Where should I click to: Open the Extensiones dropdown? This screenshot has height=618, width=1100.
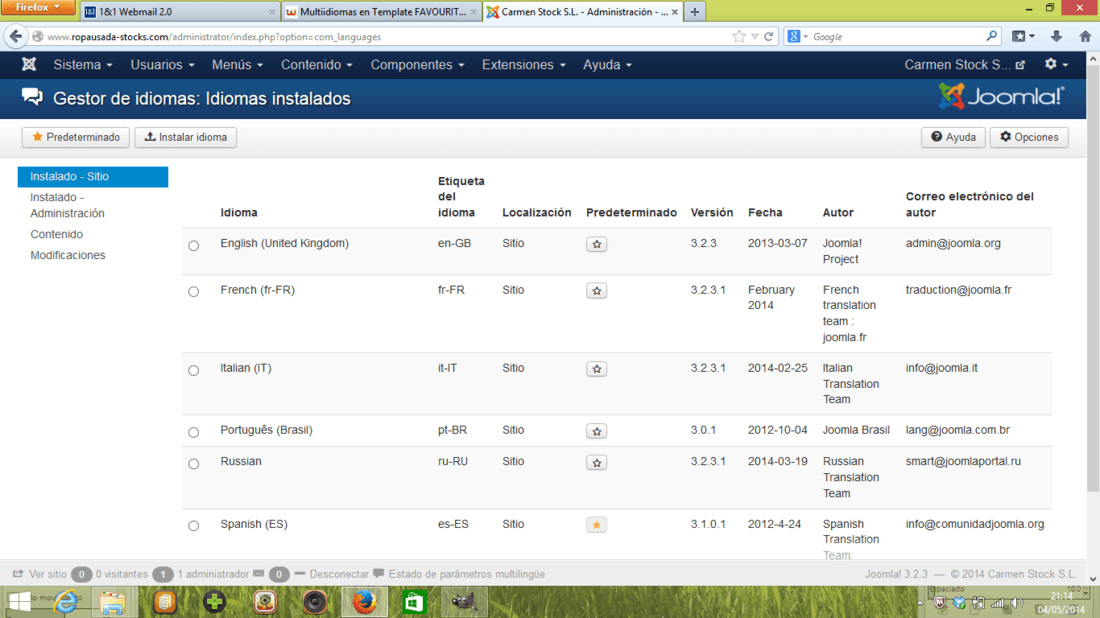tap(523, 65)
